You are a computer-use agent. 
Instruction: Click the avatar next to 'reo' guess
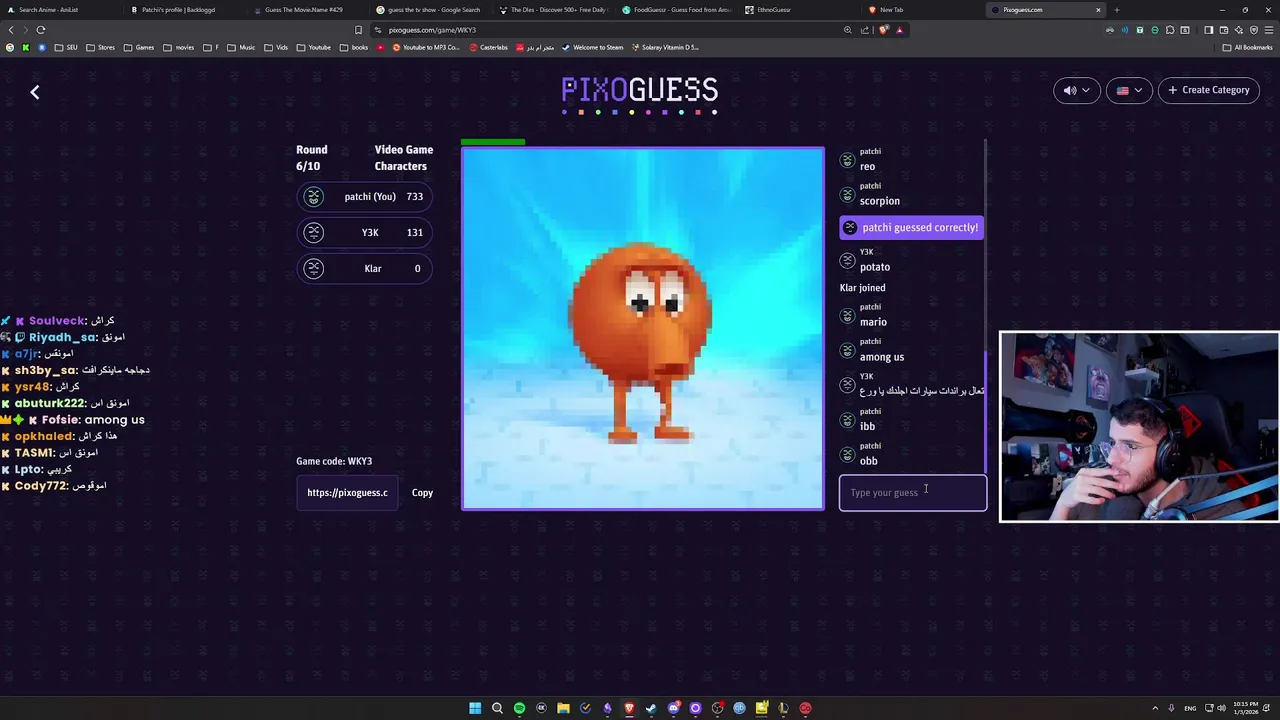tap(848, 160)
